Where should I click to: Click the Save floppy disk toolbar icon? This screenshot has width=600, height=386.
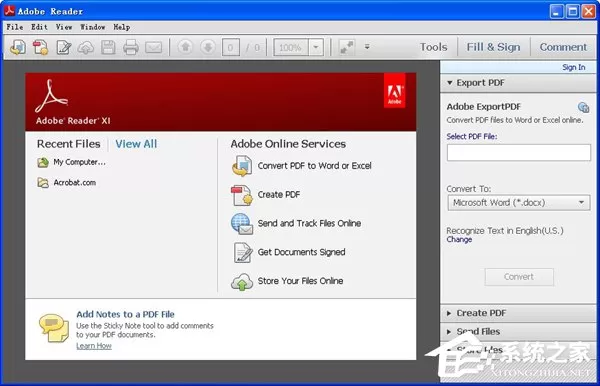108,47
